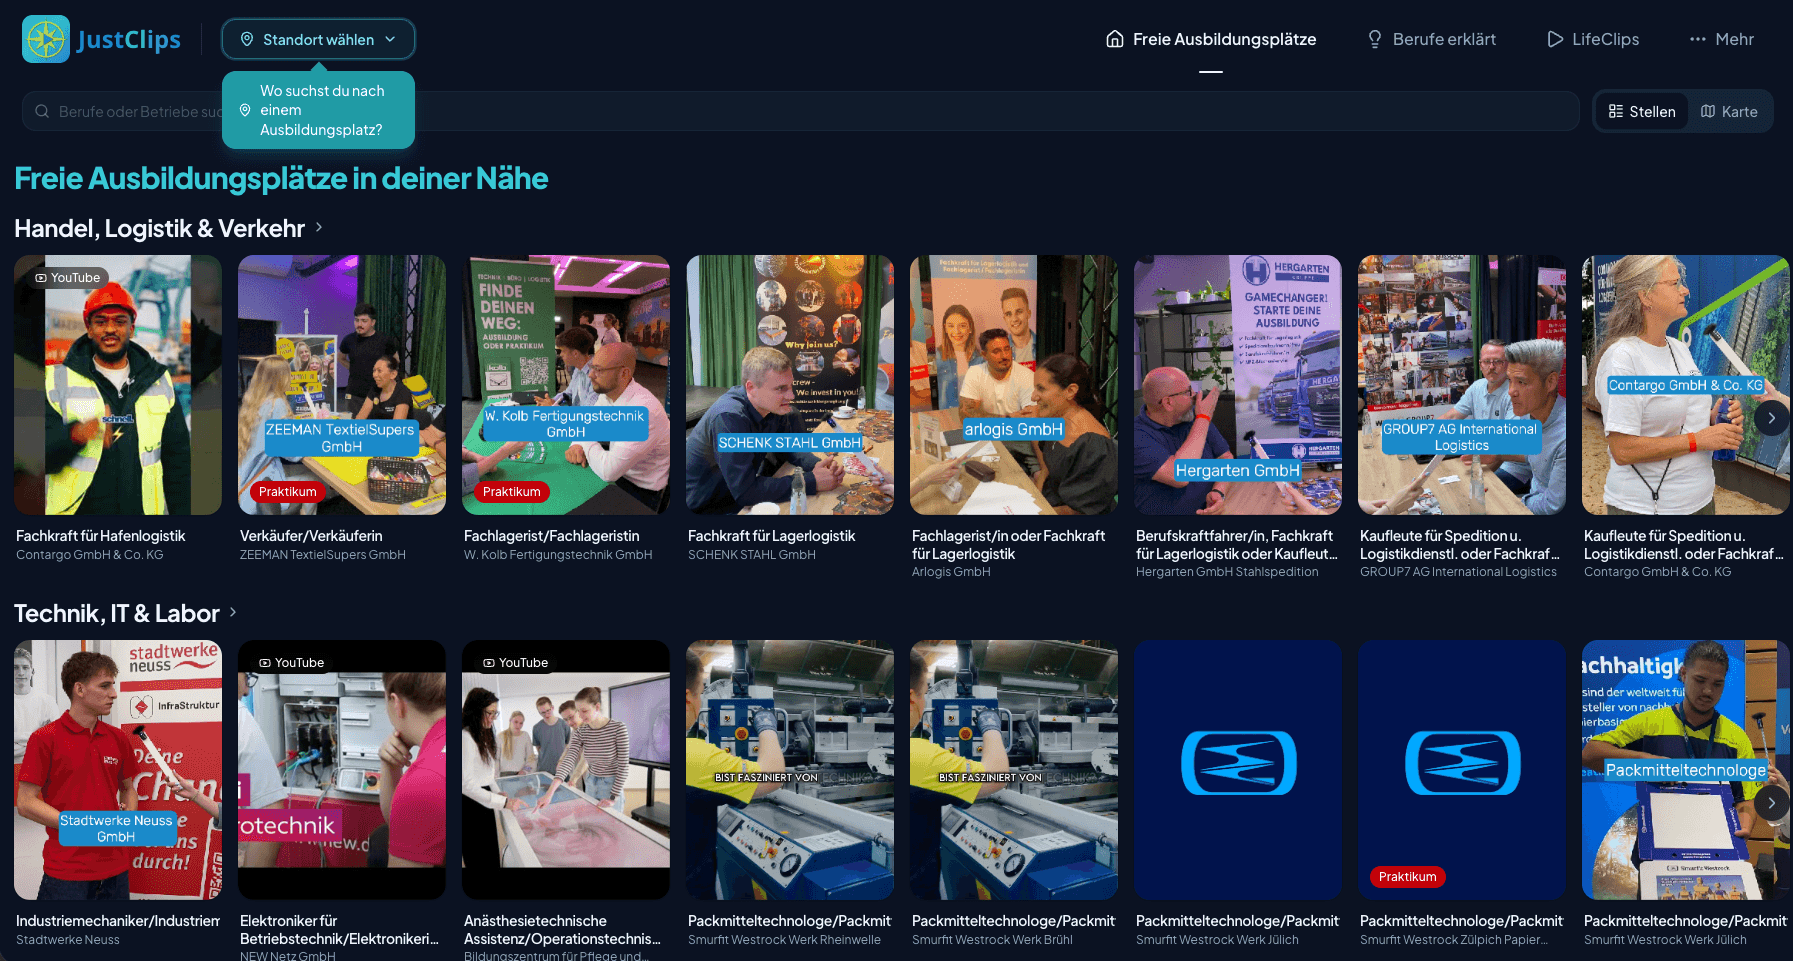This screenshot has height=961, width=1793.
Task: Open the Contargo thumbnail of the Kaufleute card
Action: [x=1686, y=385]
